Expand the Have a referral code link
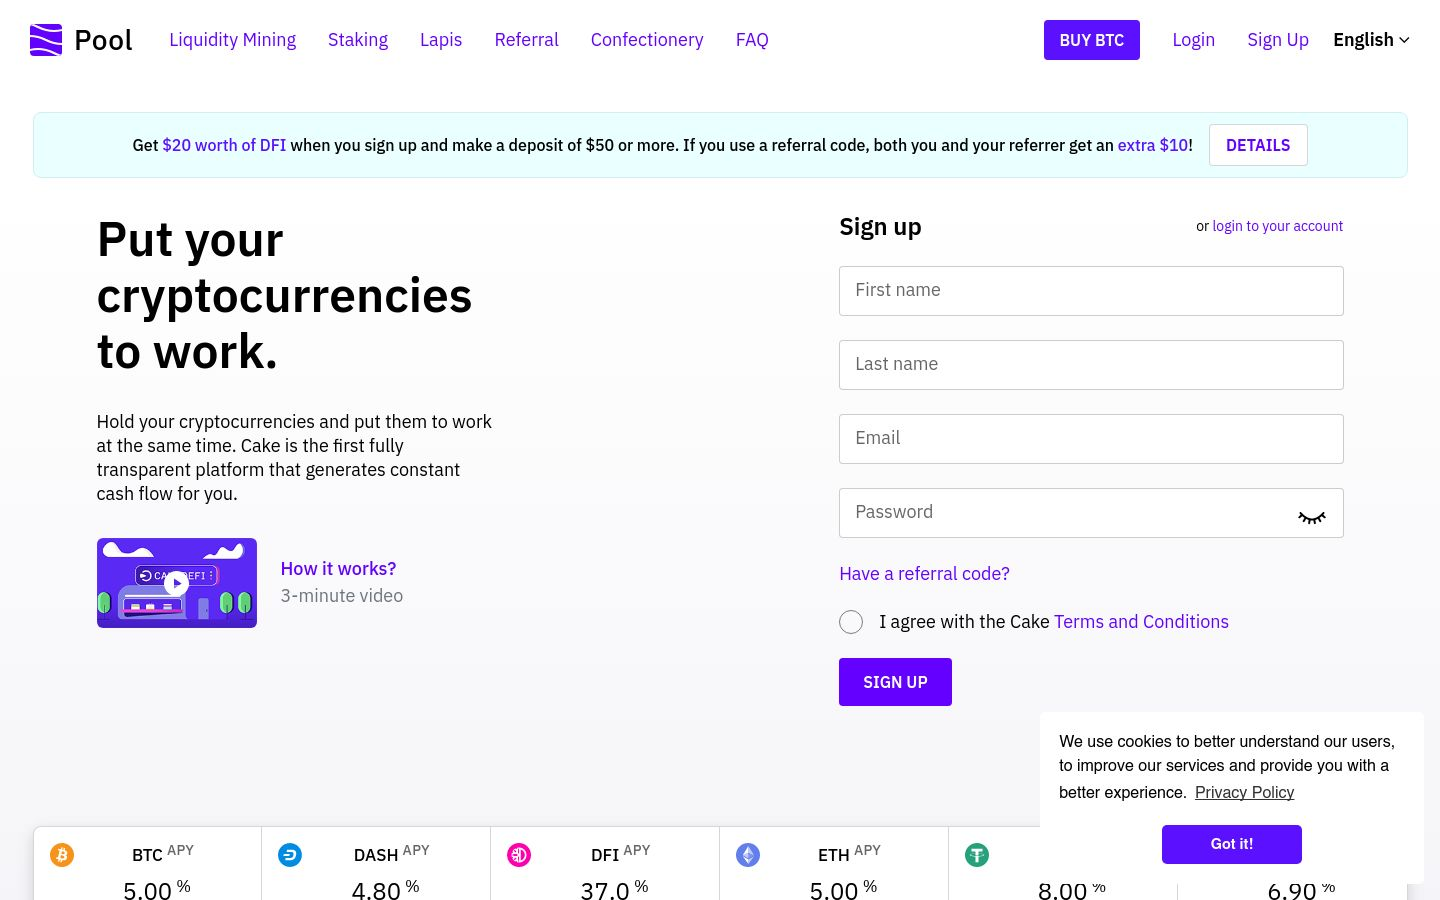 pos(924,573)
